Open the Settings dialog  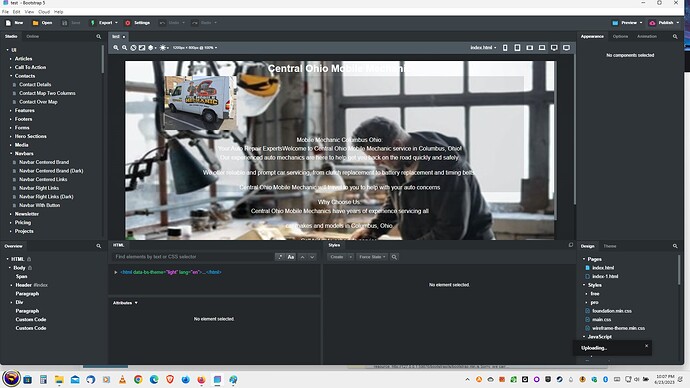[137, 23]
